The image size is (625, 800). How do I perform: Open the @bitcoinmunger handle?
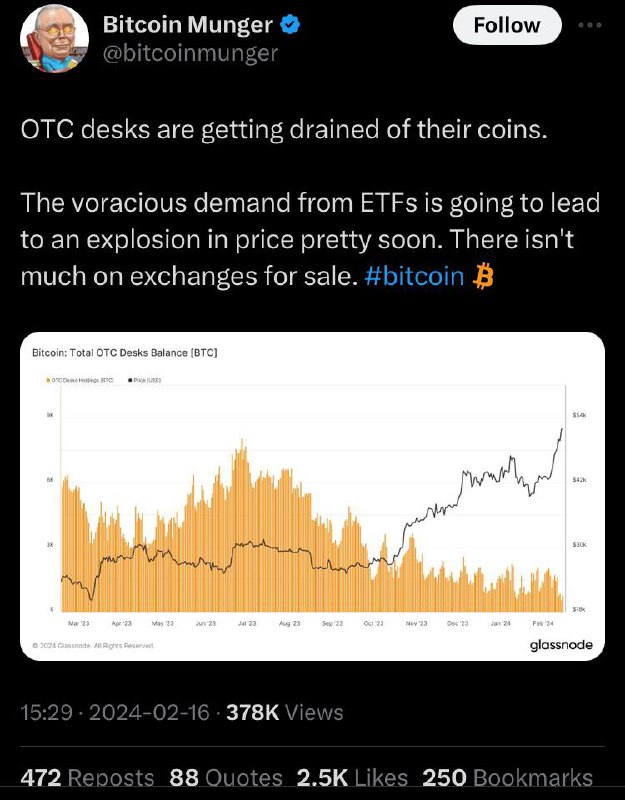pos(190,53)
